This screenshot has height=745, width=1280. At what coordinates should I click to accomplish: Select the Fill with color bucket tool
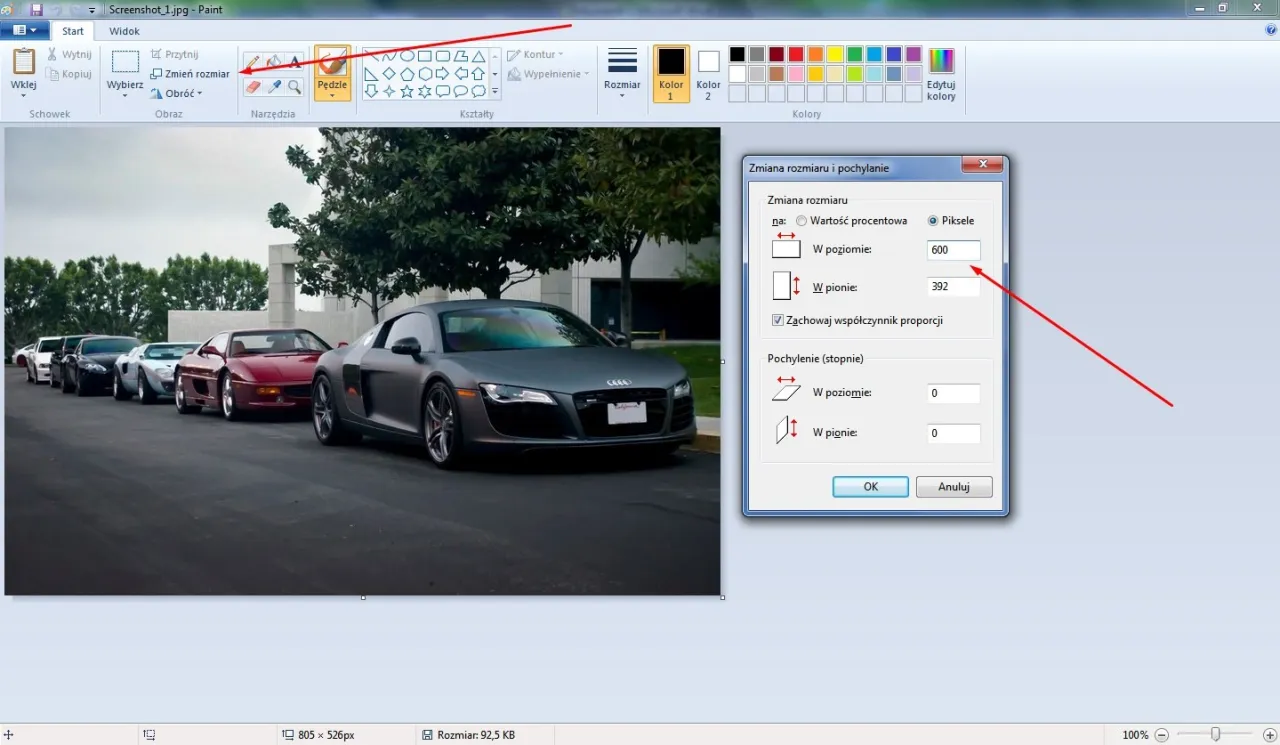pyautogui.click(x=274, y=62)
